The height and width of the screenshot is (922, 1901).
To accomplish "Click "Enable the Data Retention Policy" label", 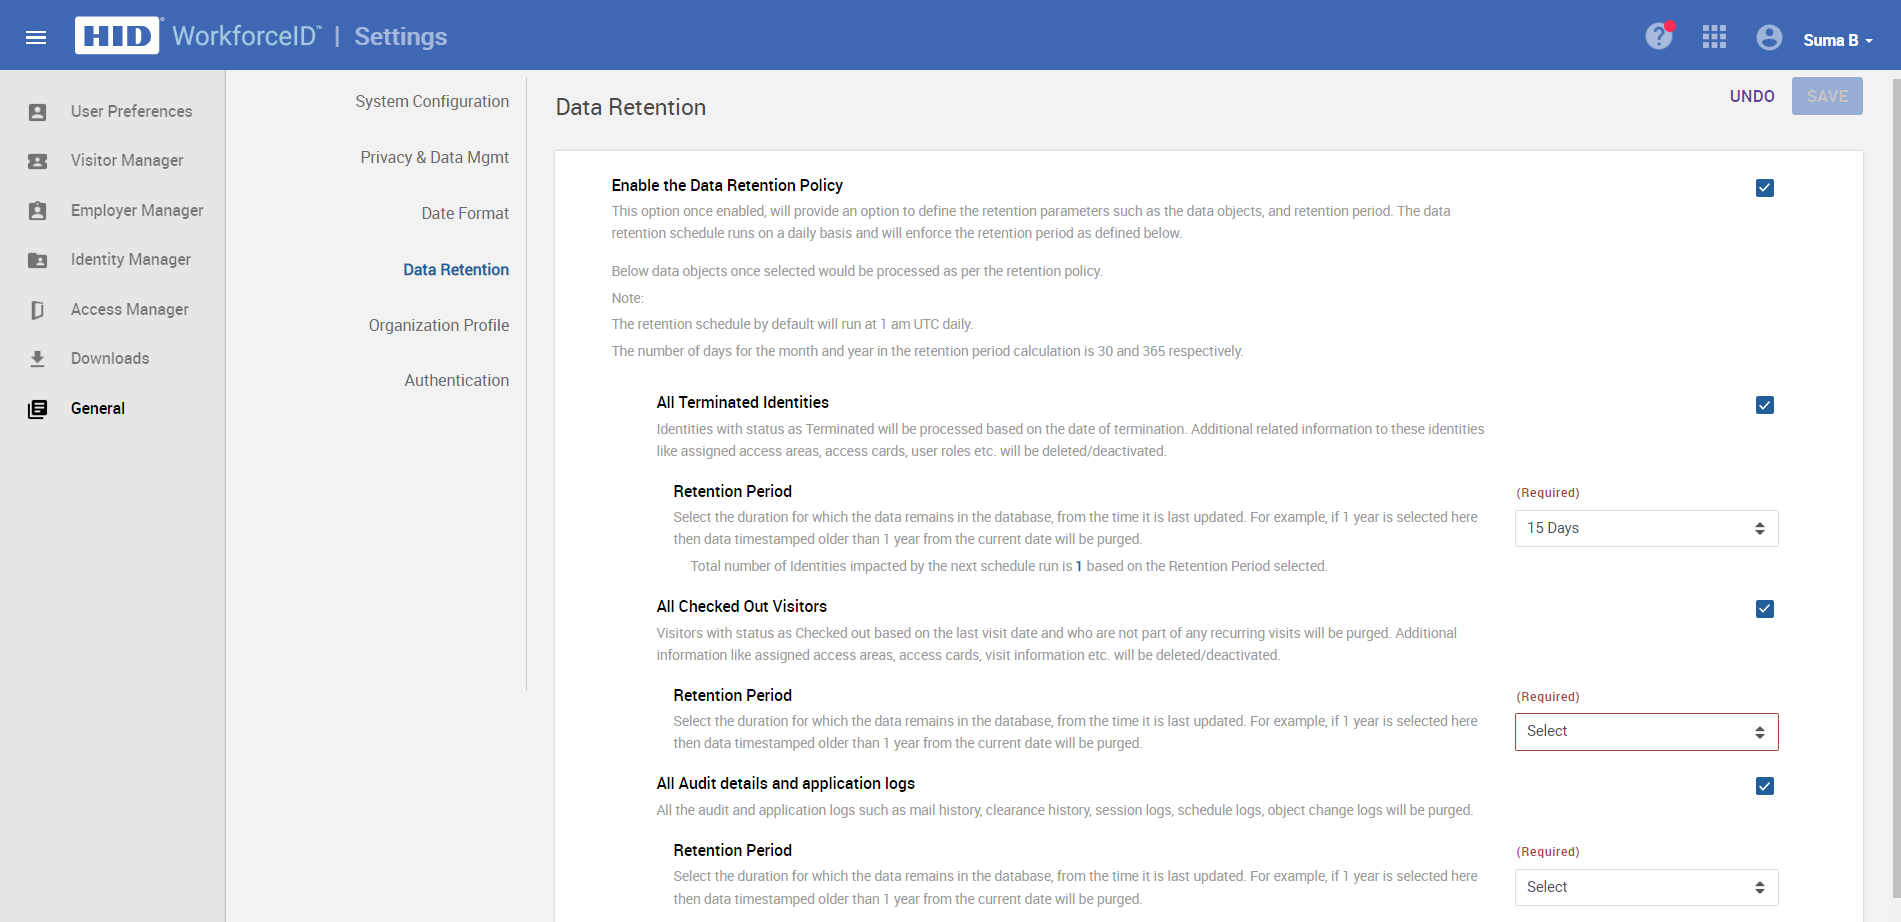I will point(727,185).
